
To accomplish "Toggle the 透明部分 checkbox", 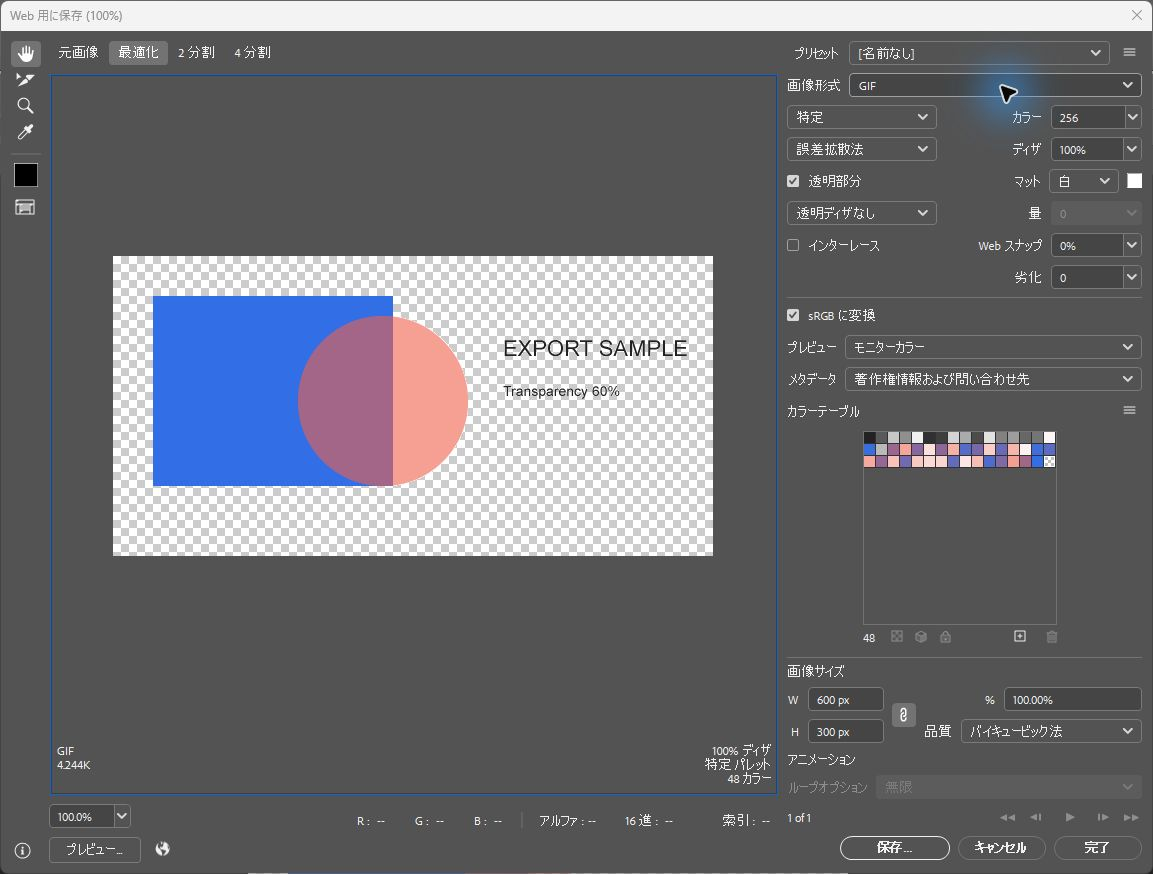I will point(793,181).
